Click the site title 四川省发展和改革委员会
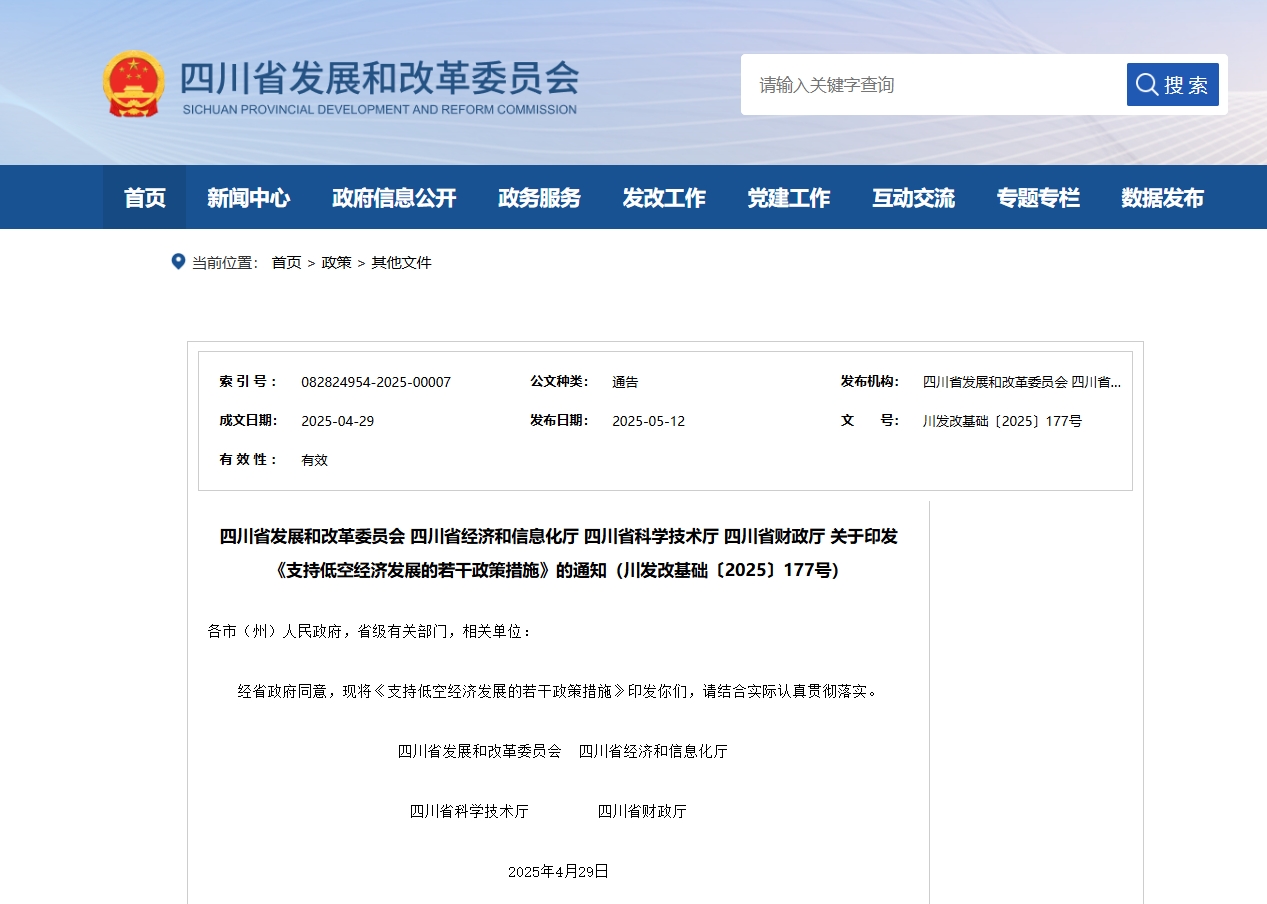1267x904 pixels. 379,79
